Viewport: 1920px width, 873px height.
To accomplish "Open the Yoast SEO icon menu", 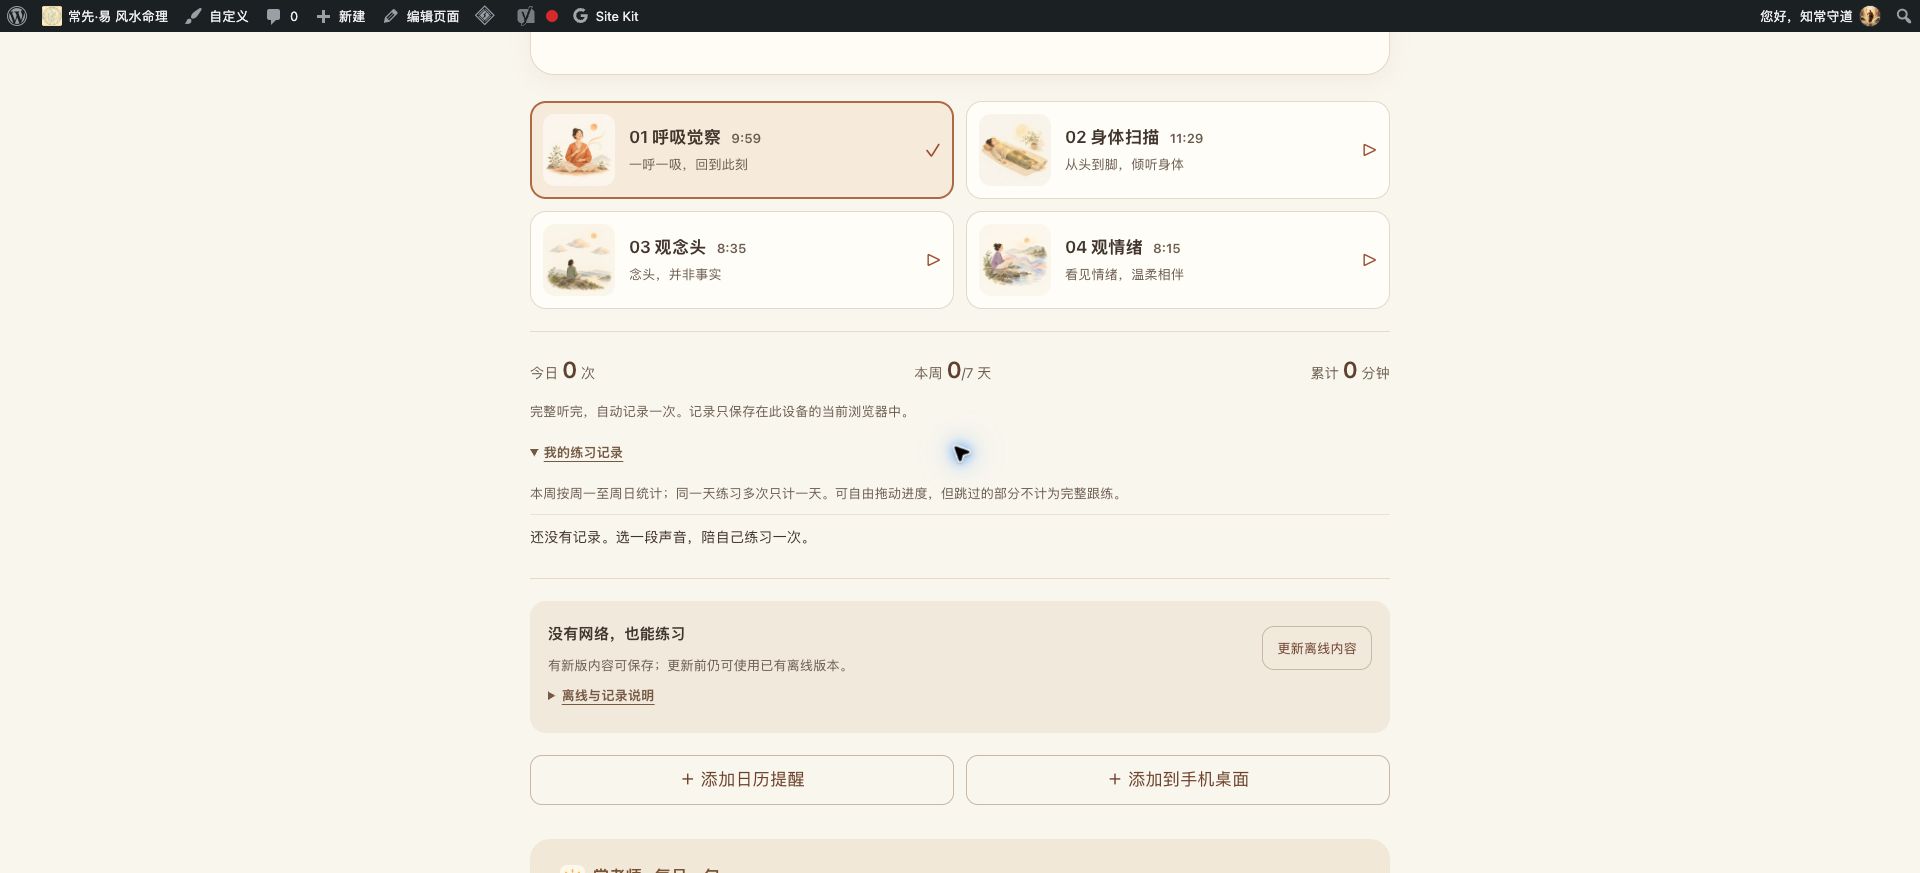I will coord(526,16).
